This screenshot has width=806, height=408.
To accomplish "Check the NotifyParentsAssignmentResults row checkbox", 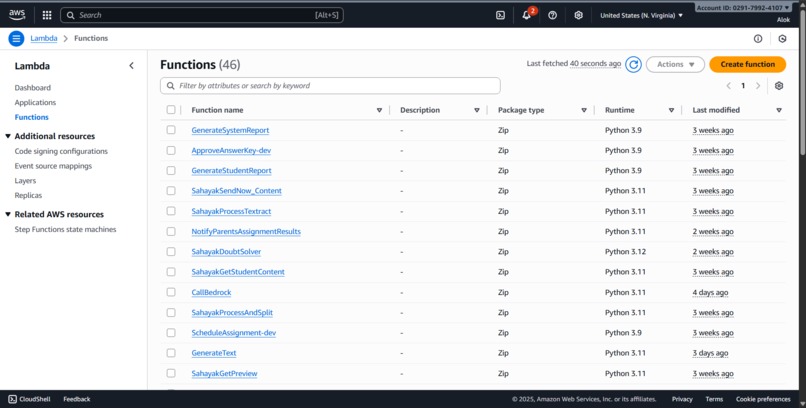I will [171, 231].
